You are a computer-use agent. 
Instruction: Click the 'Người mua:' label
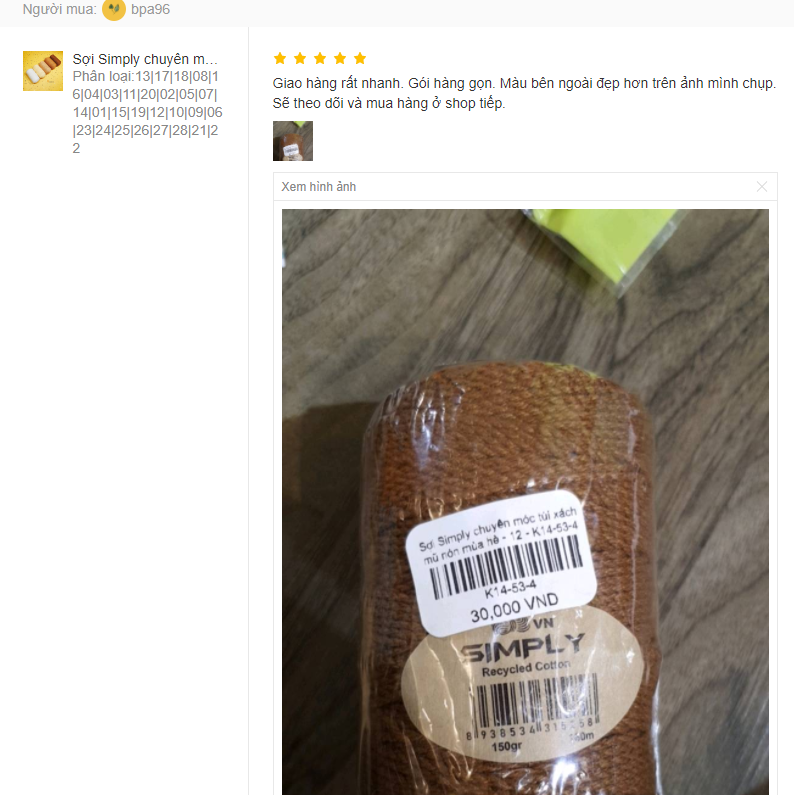59,10
